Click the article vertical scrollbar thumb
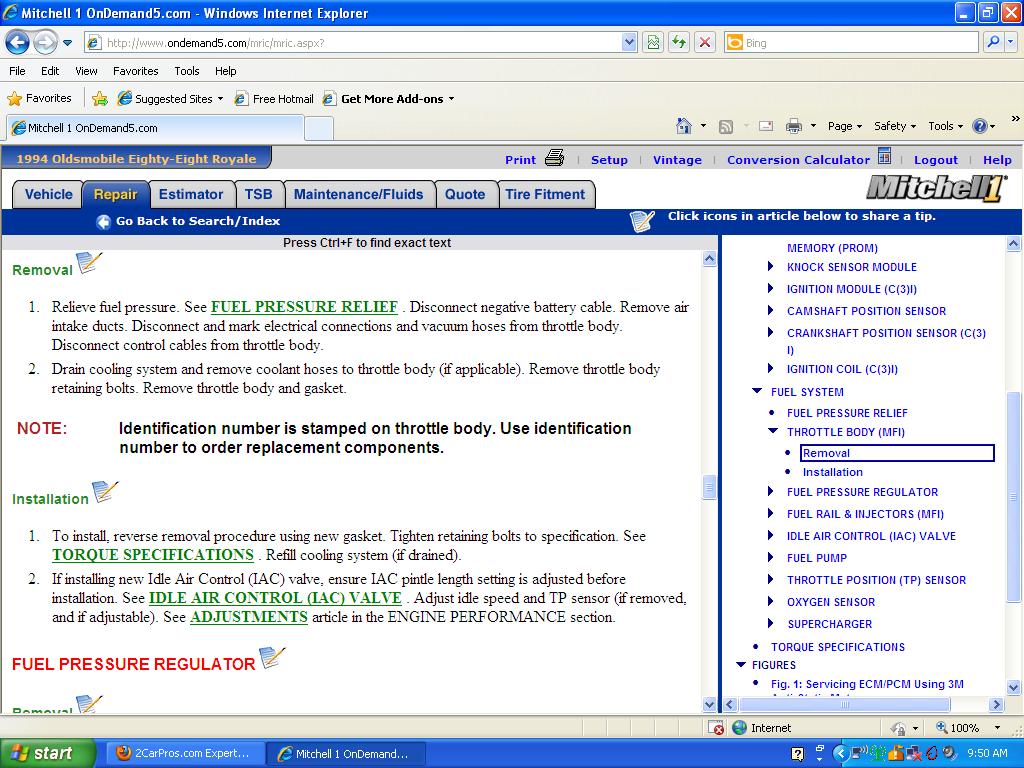 click(709, 487)
